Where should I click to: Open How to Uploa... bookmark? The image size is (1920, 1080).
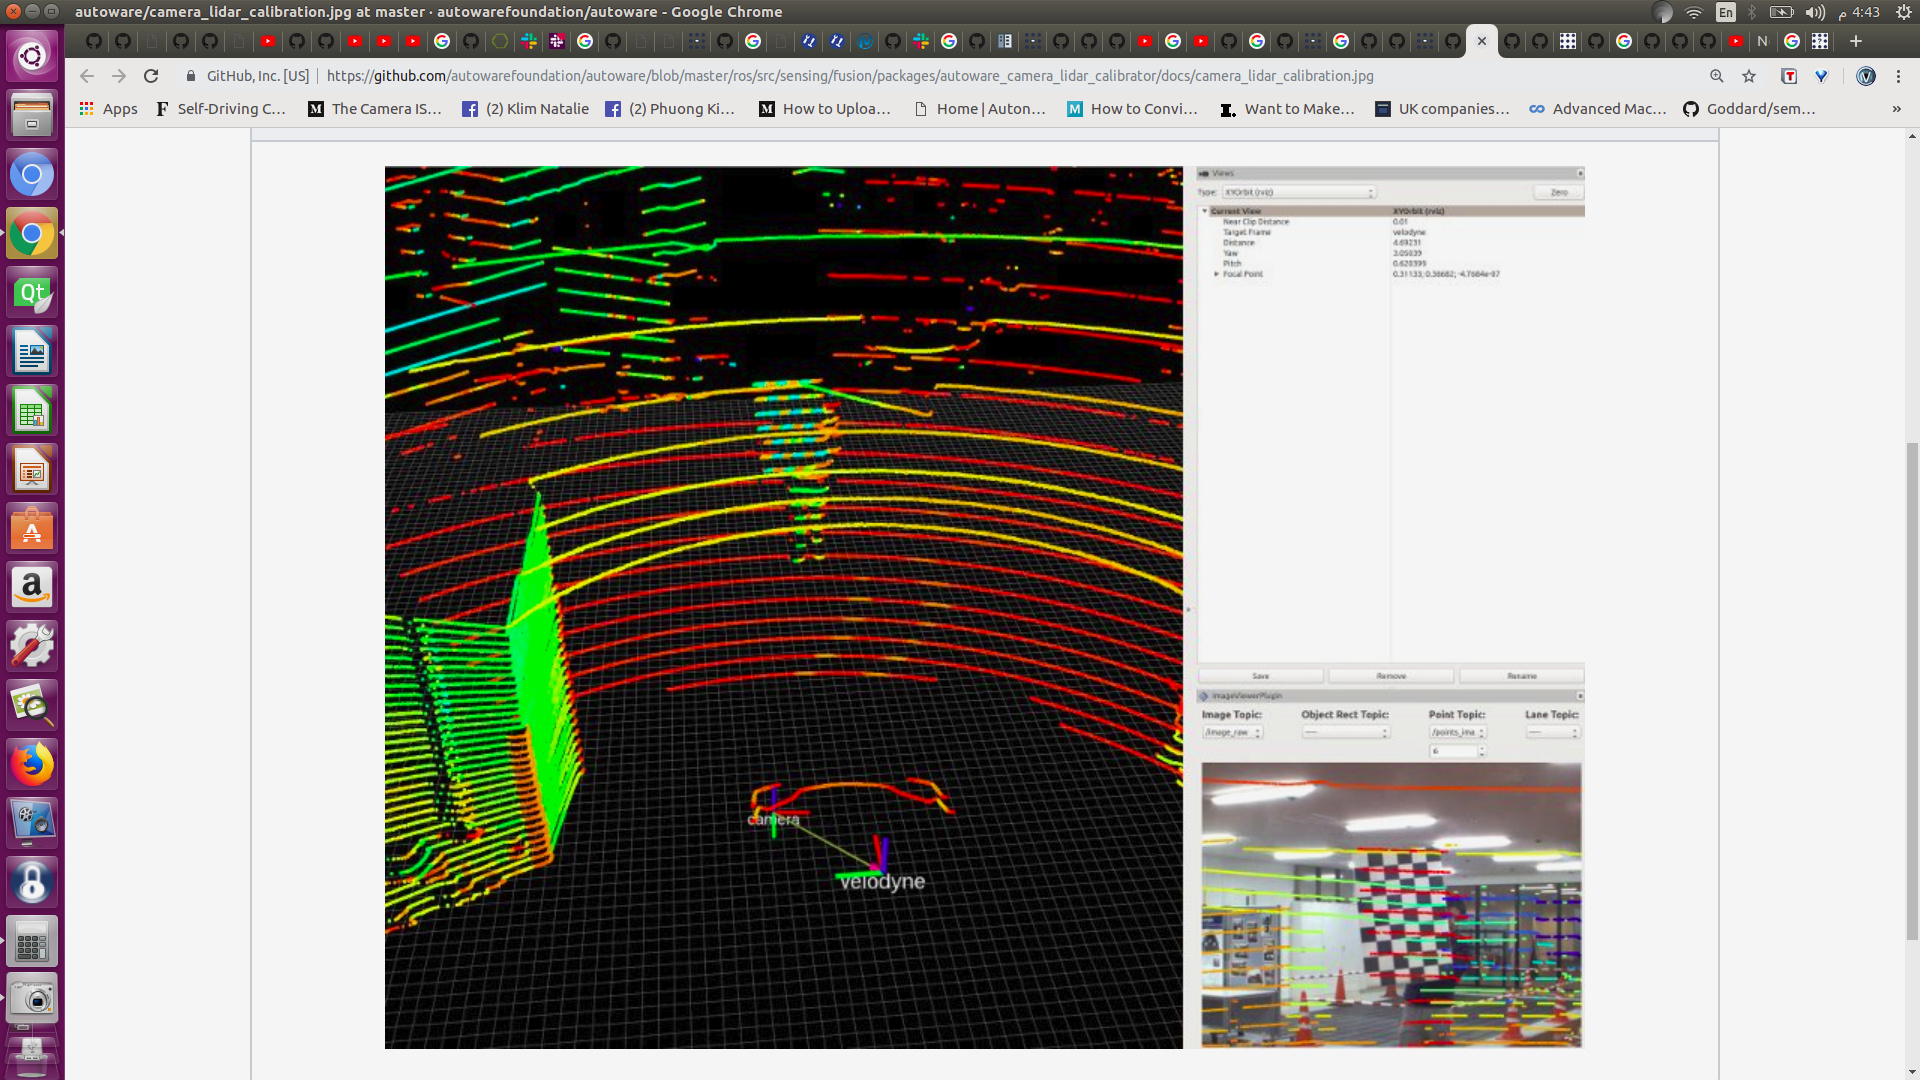click(x=825, y=109)
